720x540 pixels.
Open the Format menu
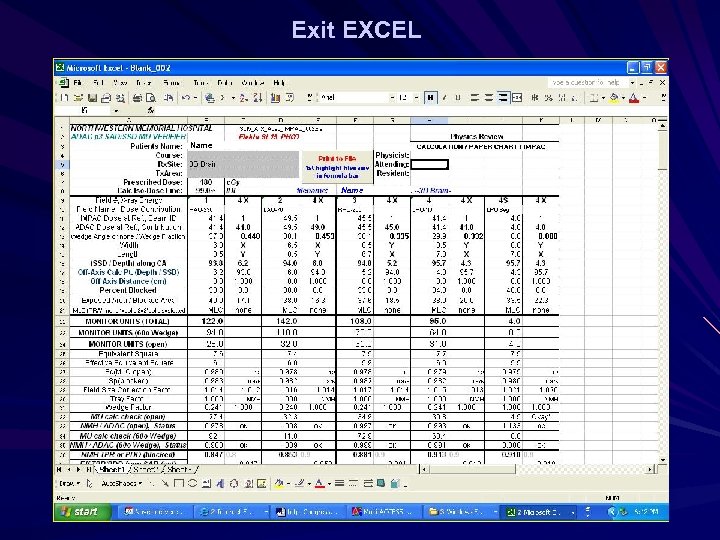(171, 83)
